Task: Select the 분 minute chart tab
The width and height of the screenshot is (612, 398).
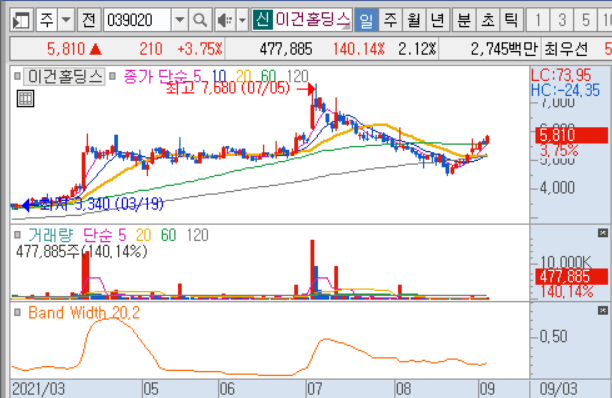Action: [464, 20]
